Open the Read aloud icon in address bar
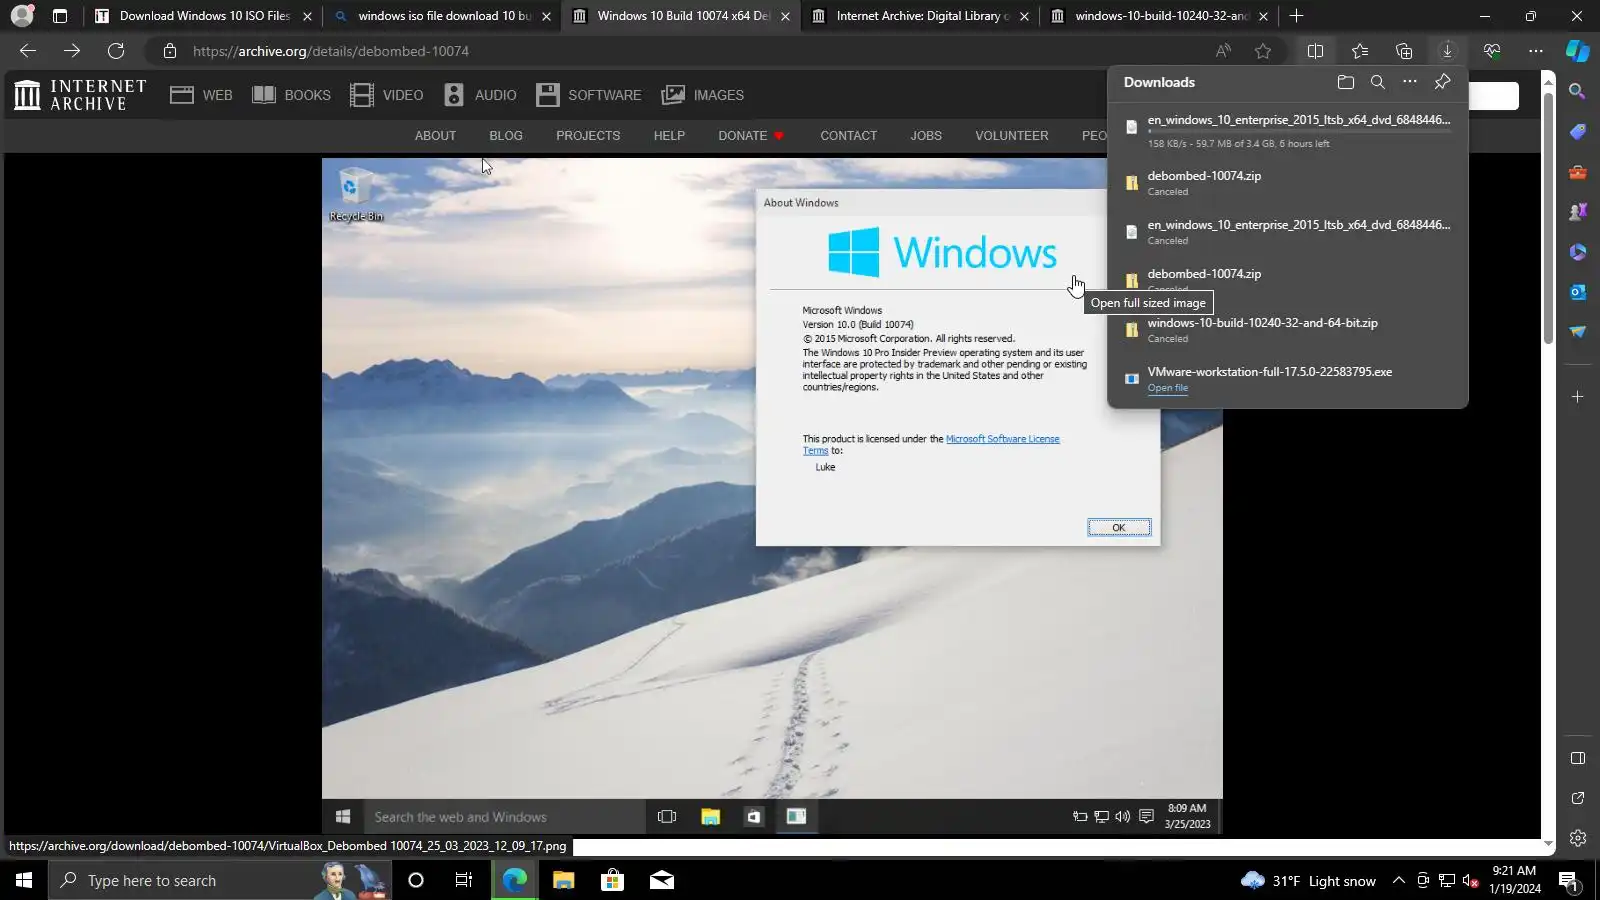 1223,51
